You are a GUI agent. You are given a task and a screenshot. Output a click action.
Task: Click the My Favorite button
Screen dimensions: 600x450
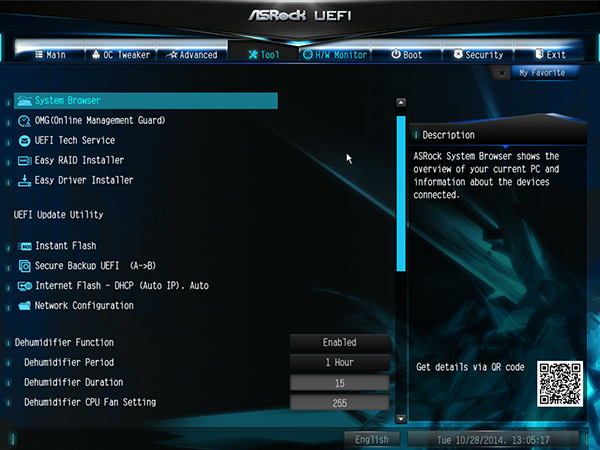pyautogui.click(x=542, y=72)
